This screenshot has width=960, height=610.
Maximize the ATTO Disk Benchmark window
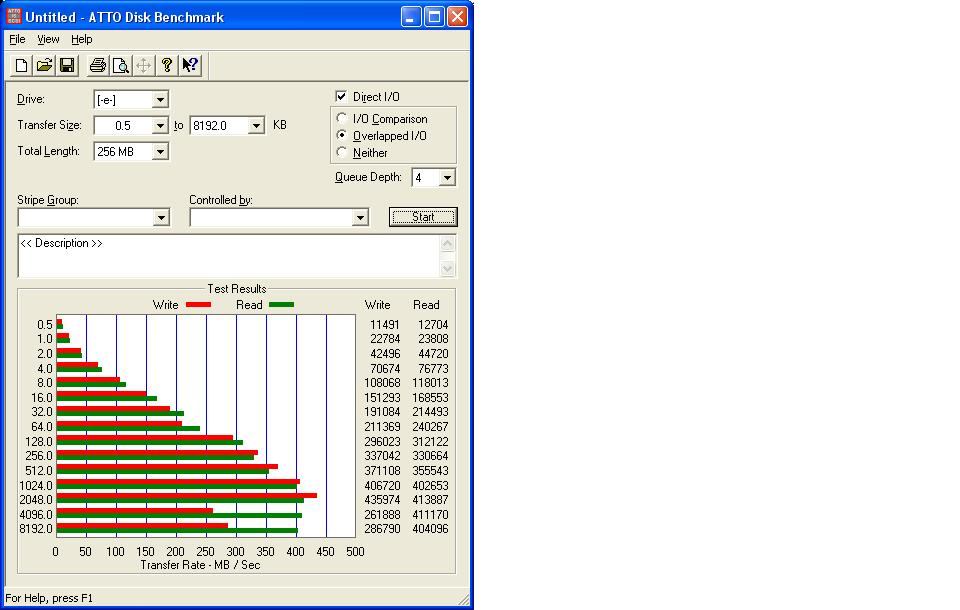pos(434,17)
